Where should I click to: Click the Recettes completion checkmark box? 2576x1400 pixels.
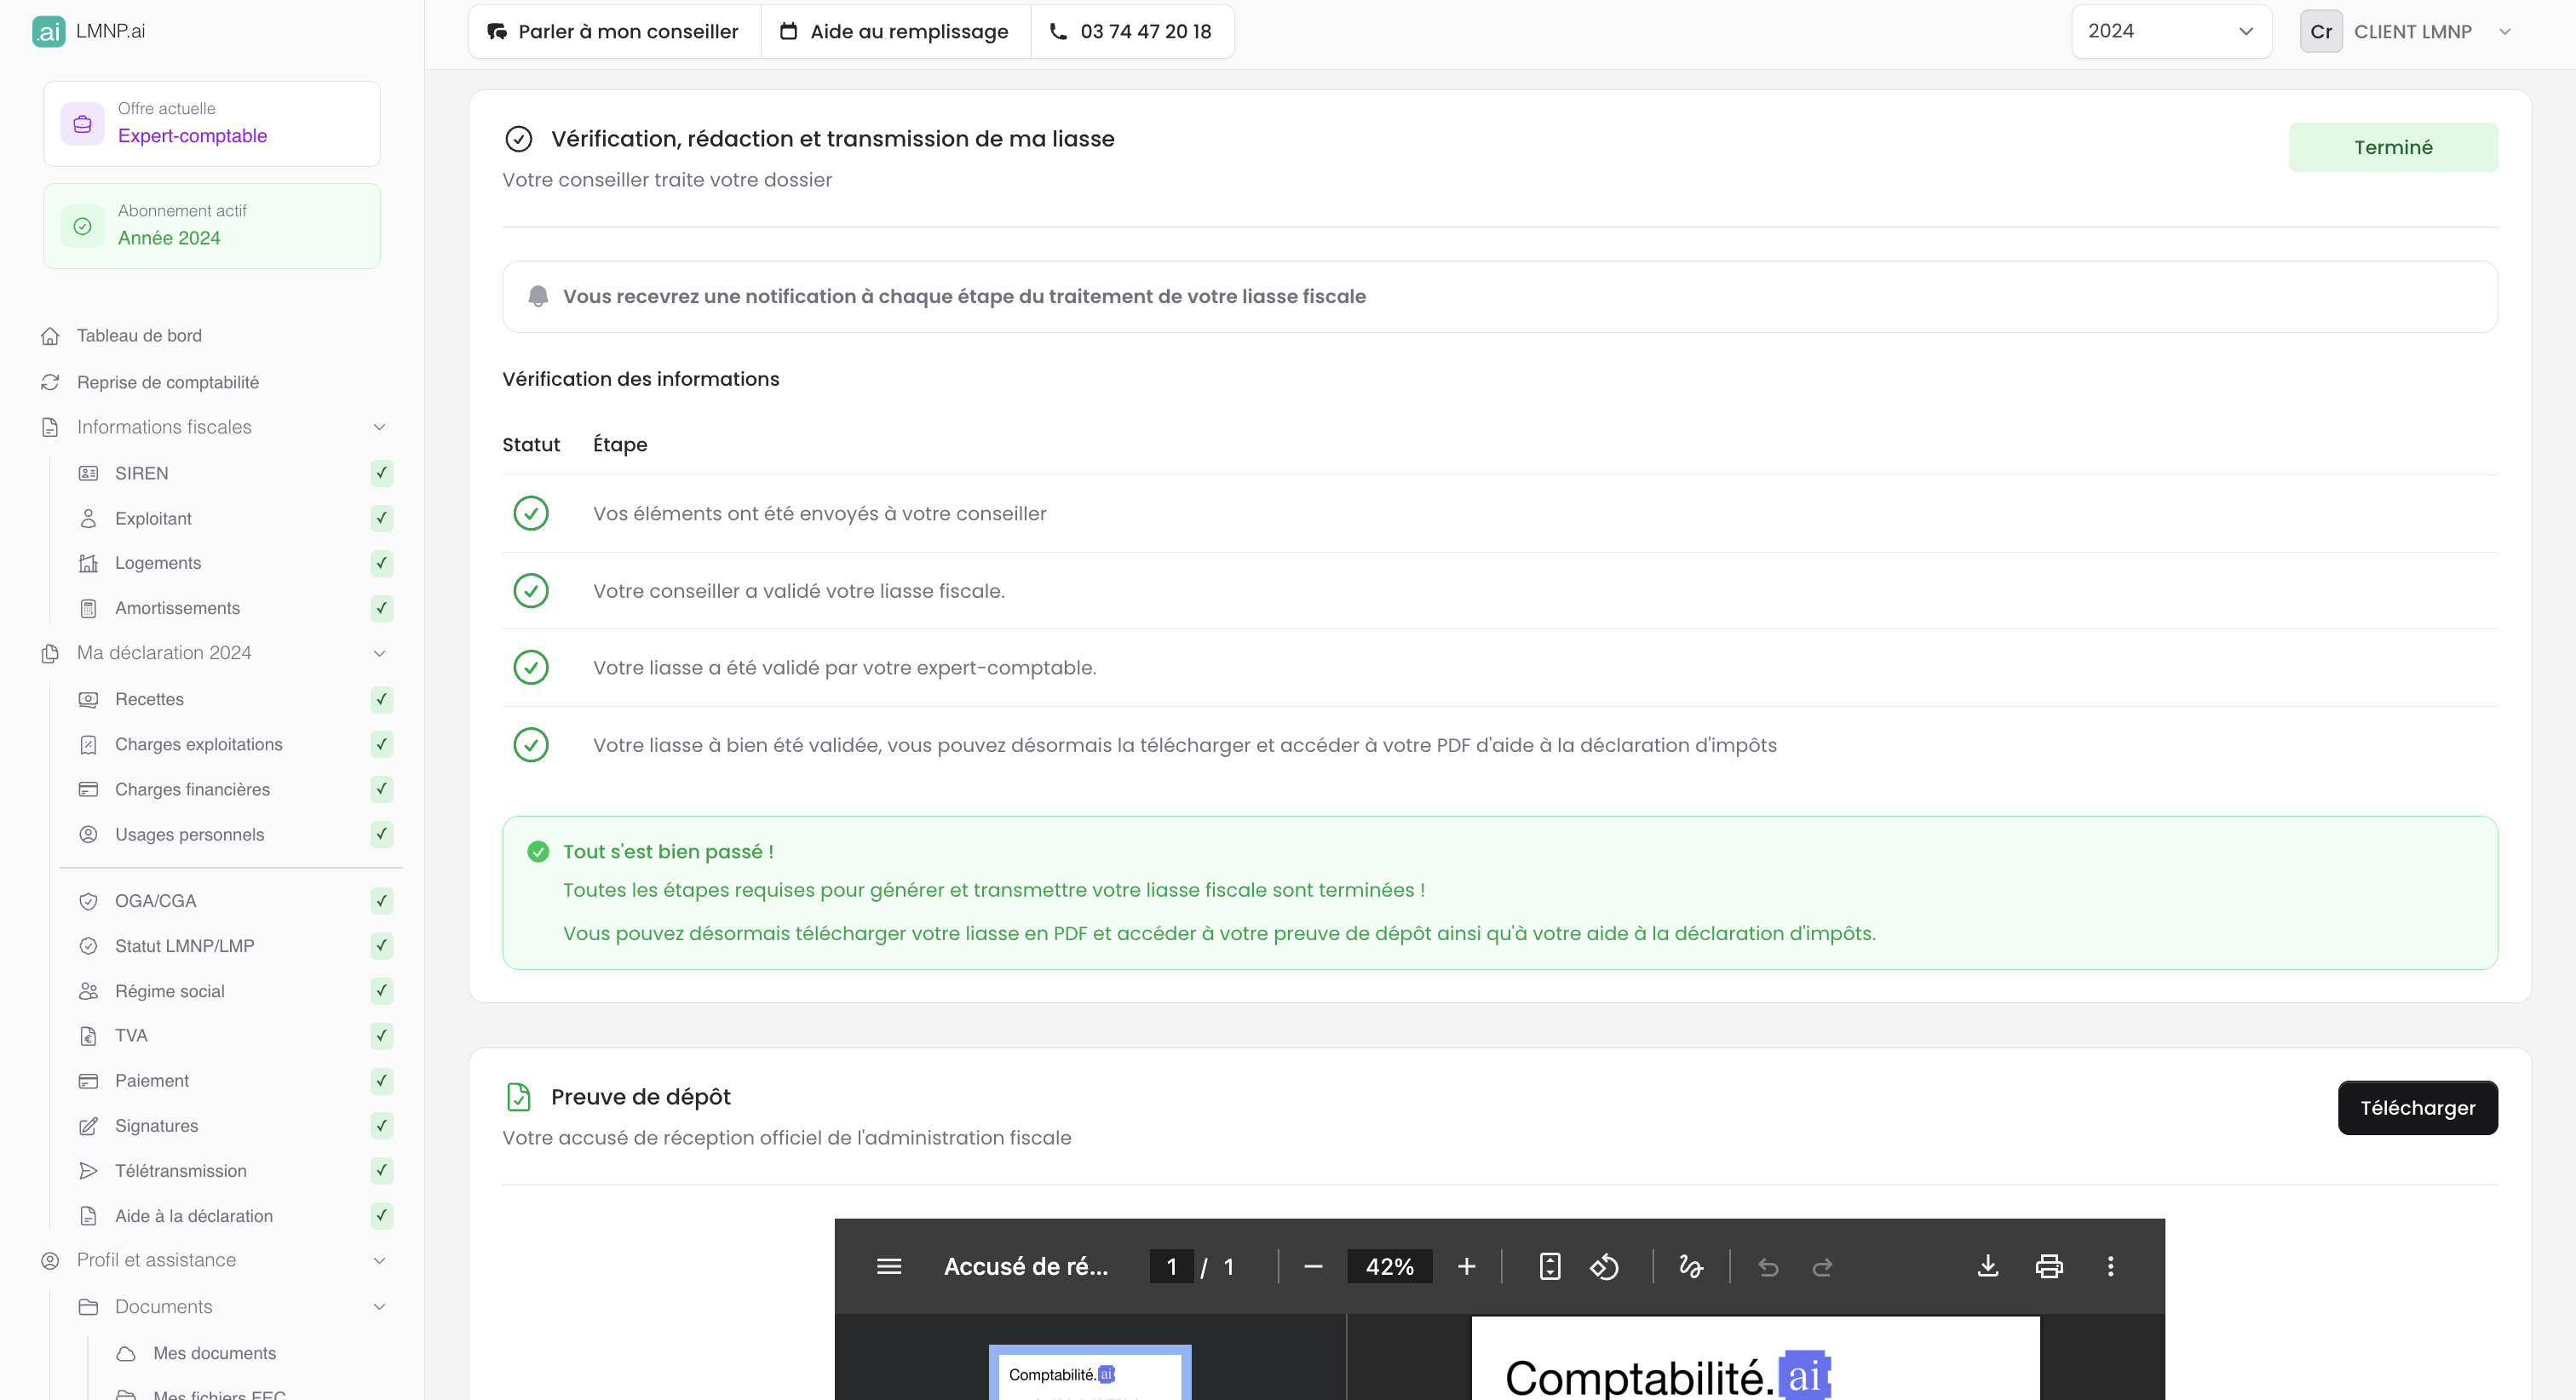[x=381, y=699]
